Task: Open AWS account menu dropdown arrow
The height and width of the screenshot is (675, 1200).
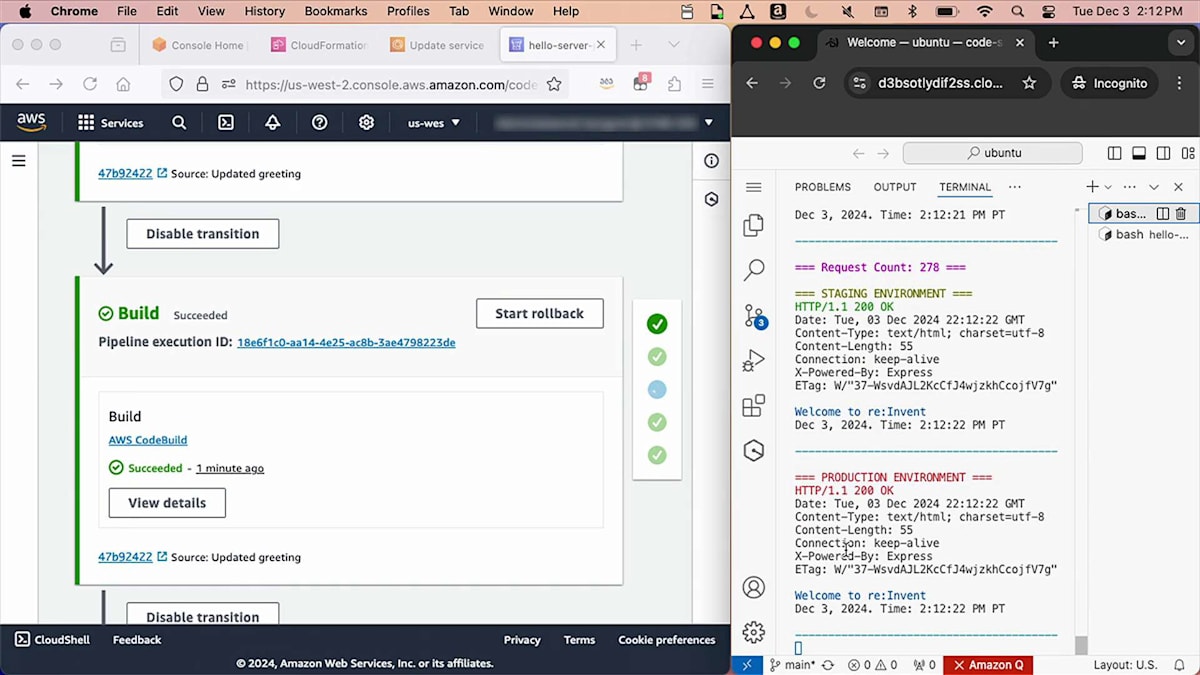Action: 709,123
